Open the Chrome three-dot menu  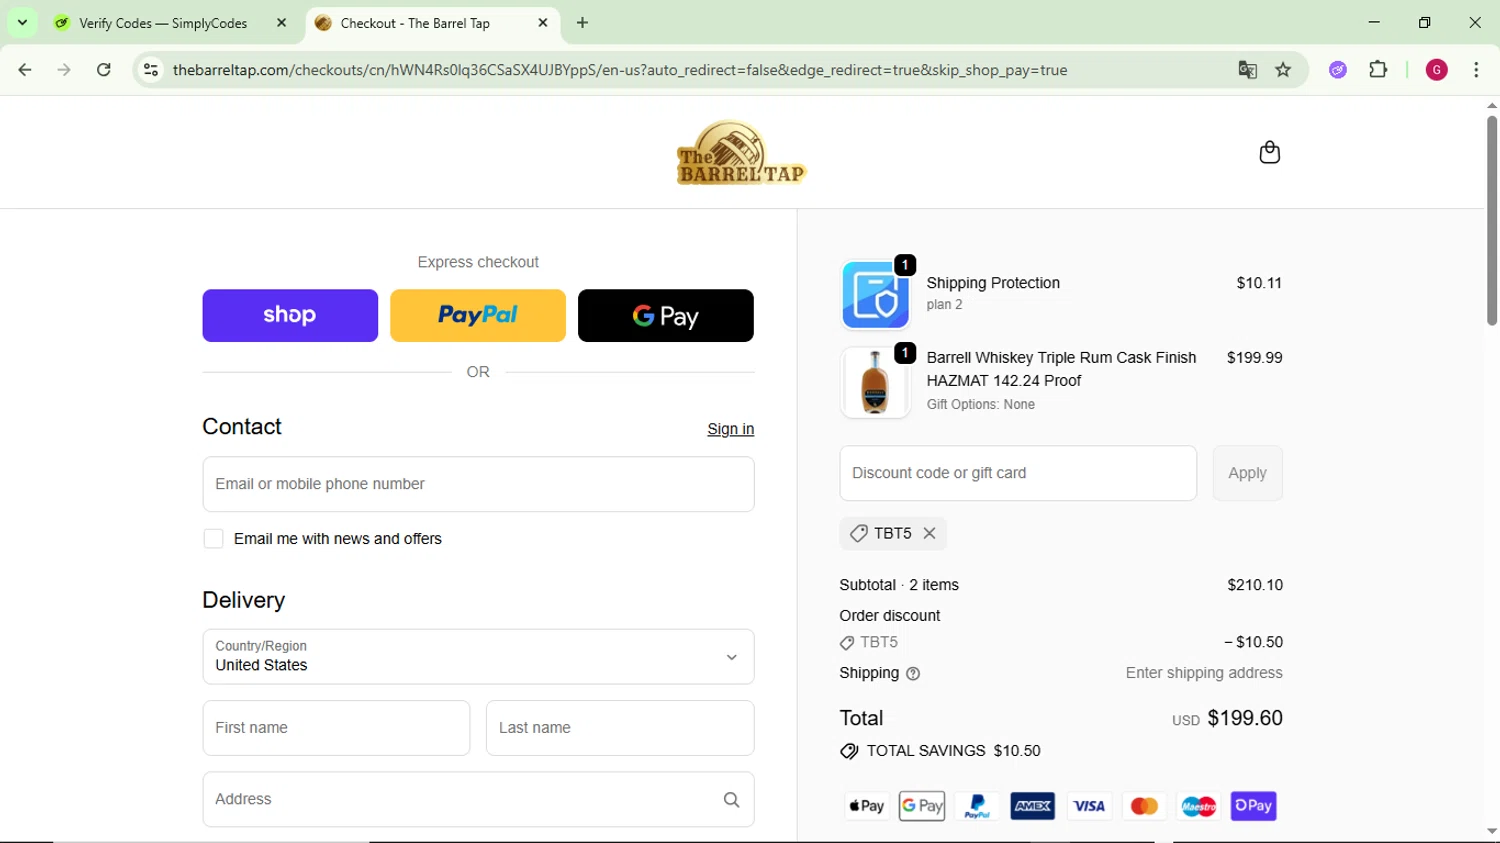(1476, 70)
